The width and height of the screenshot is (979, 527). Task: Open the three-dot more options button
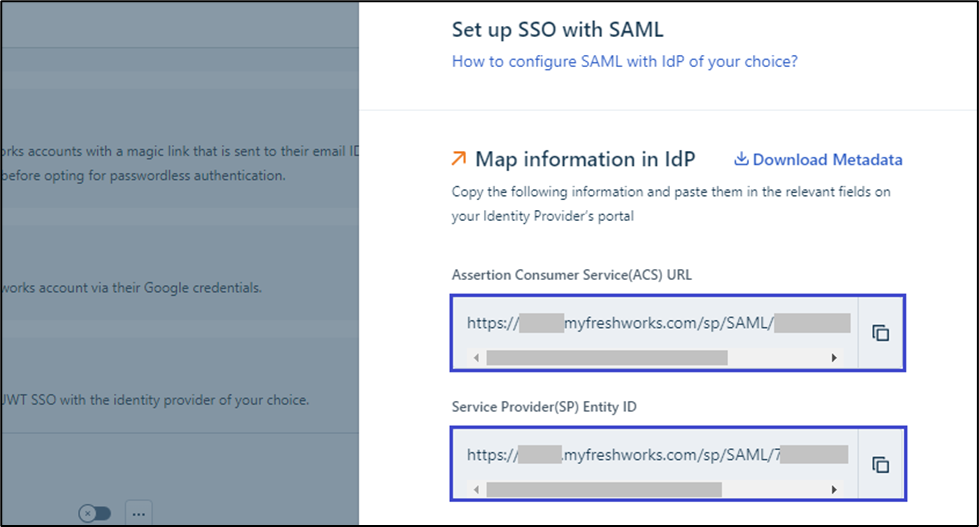click(x=139, y=513)
